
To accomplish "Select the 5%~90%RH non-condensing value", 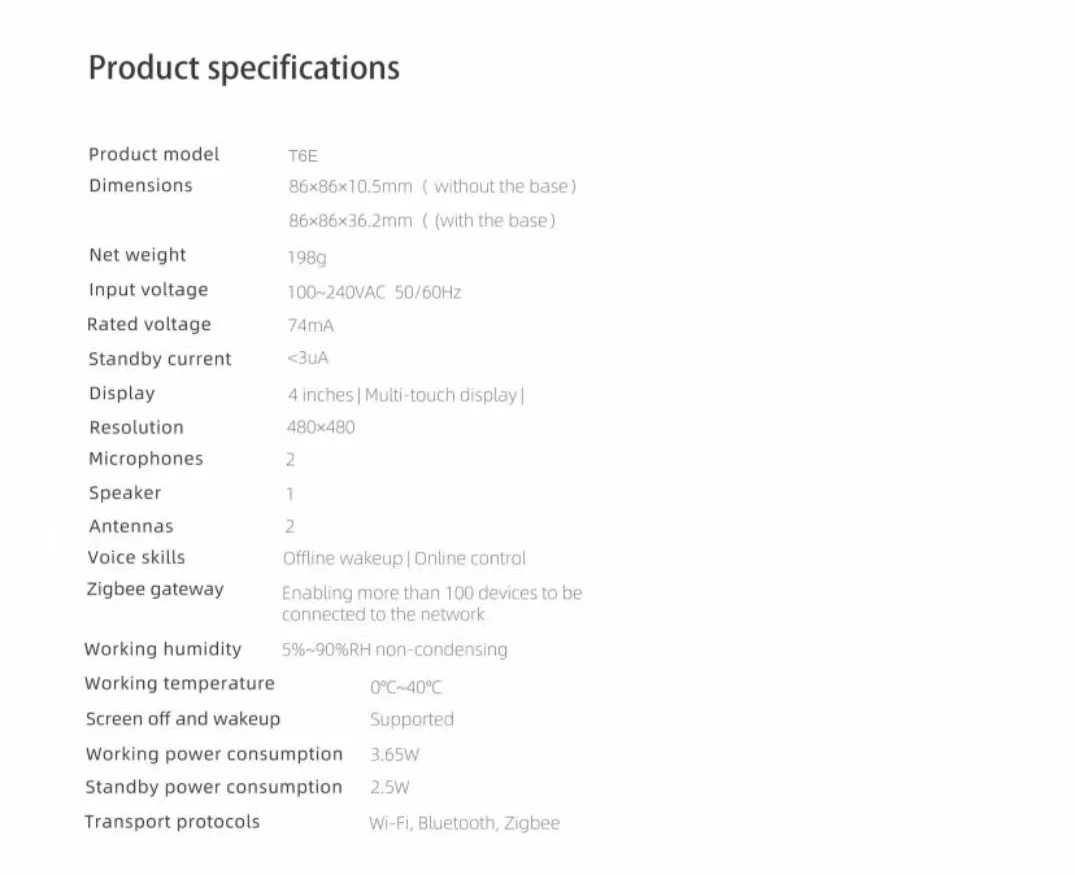I will click(x=394, y=650).
